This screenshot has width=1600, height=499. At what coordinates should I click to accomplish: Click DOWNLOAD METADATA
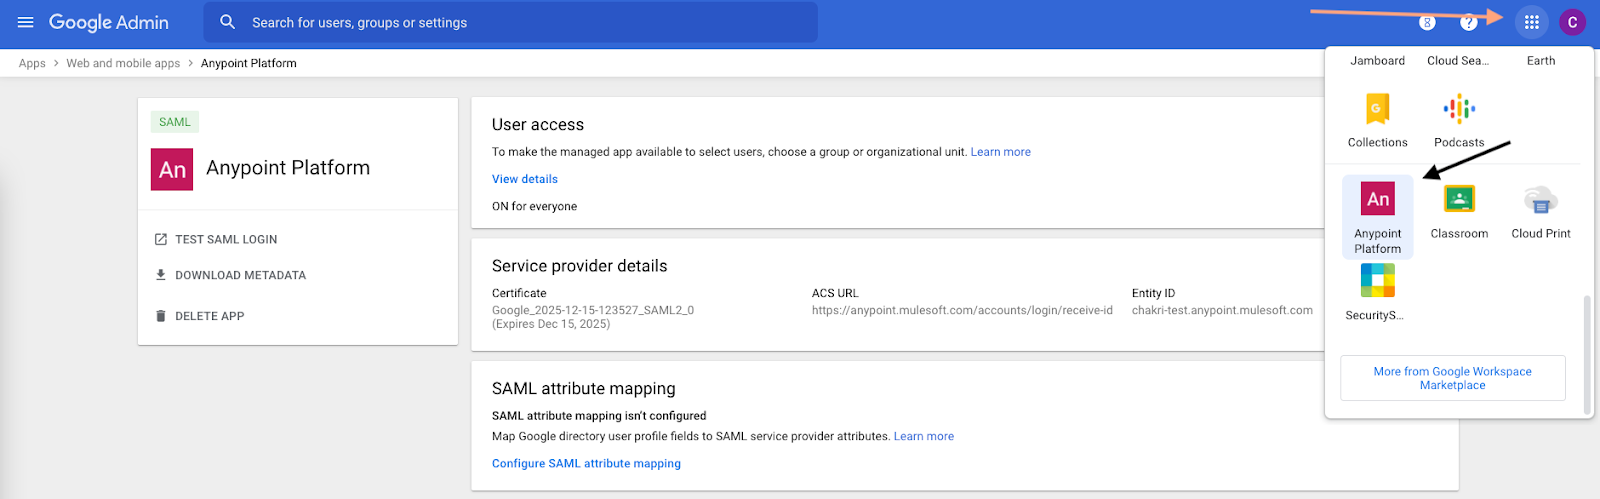pos(241,275)
